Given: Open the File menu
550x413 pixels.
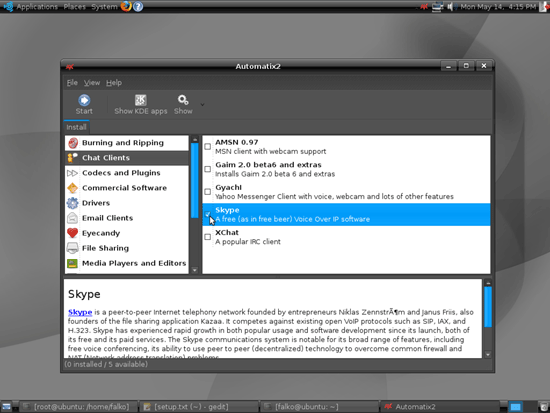Looking at the screenshot, I should [x=72, y=83].
